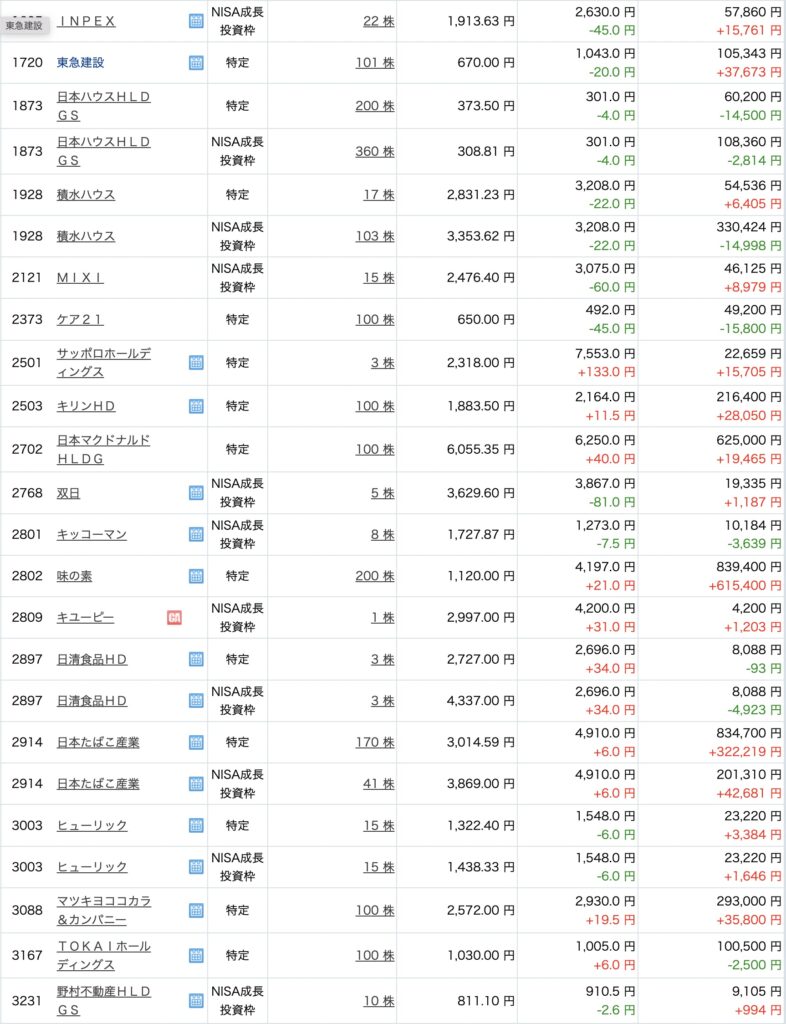786x1024 pixels.
Task: Click the 103 株 quantity for 積水ハウス
Action: coord(374,236)
